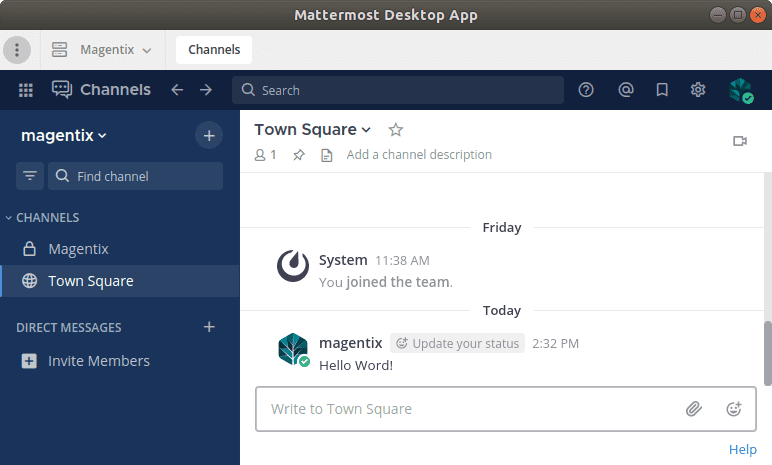772x465 pixels.
Task: Click the Hello Word! message text
Action: [356, 365]
